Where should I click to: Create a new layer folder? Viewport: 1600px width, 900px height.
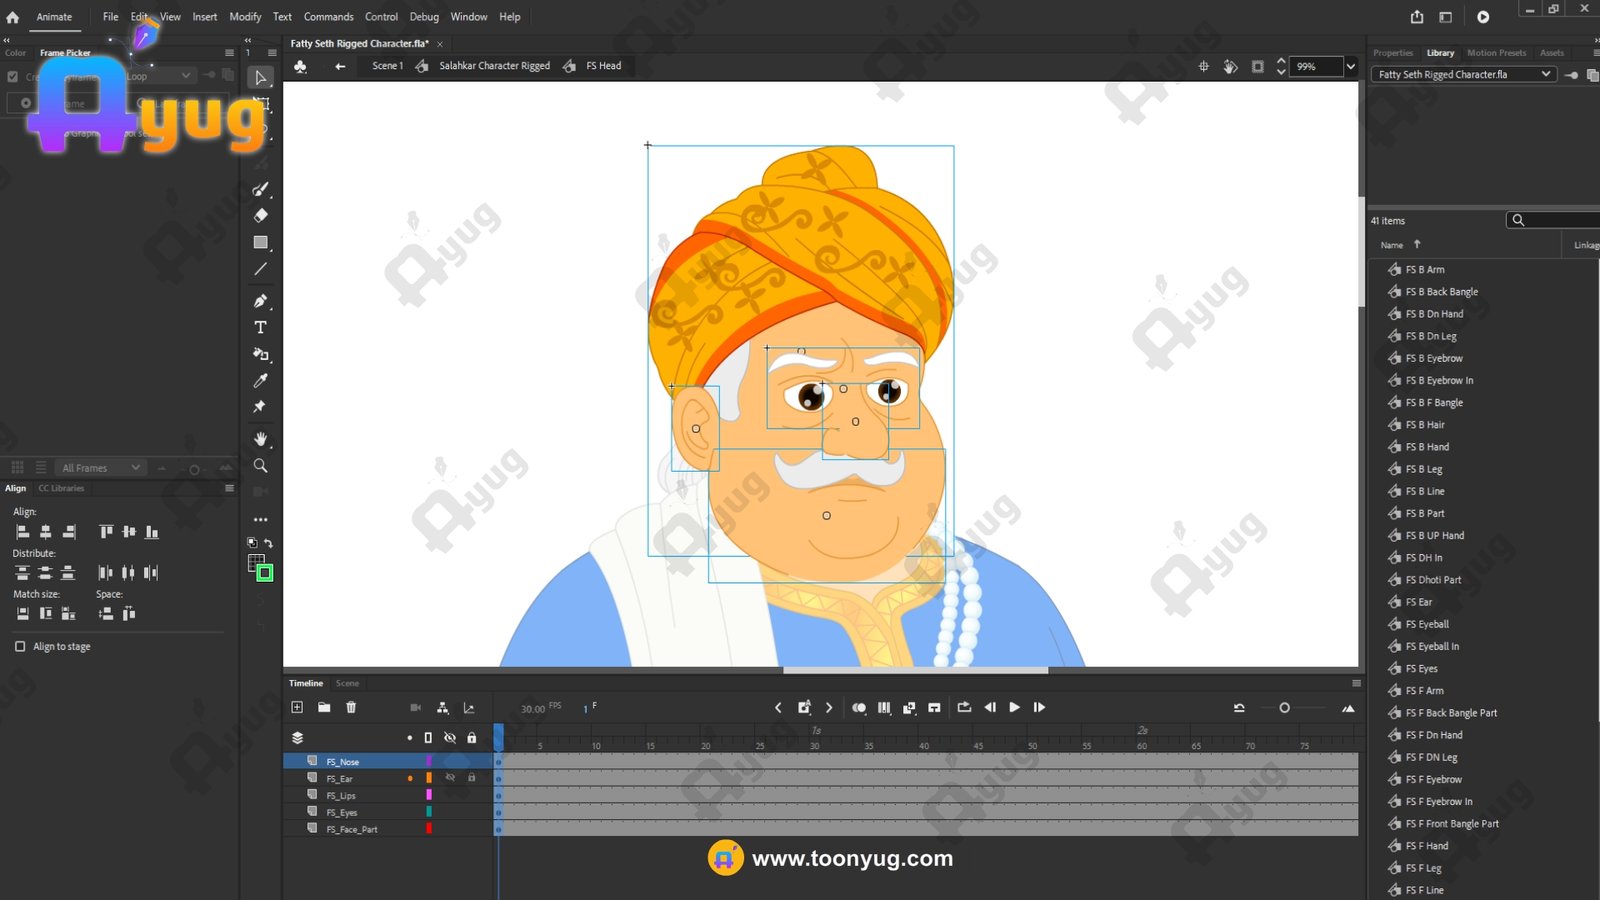pos(324,707)
